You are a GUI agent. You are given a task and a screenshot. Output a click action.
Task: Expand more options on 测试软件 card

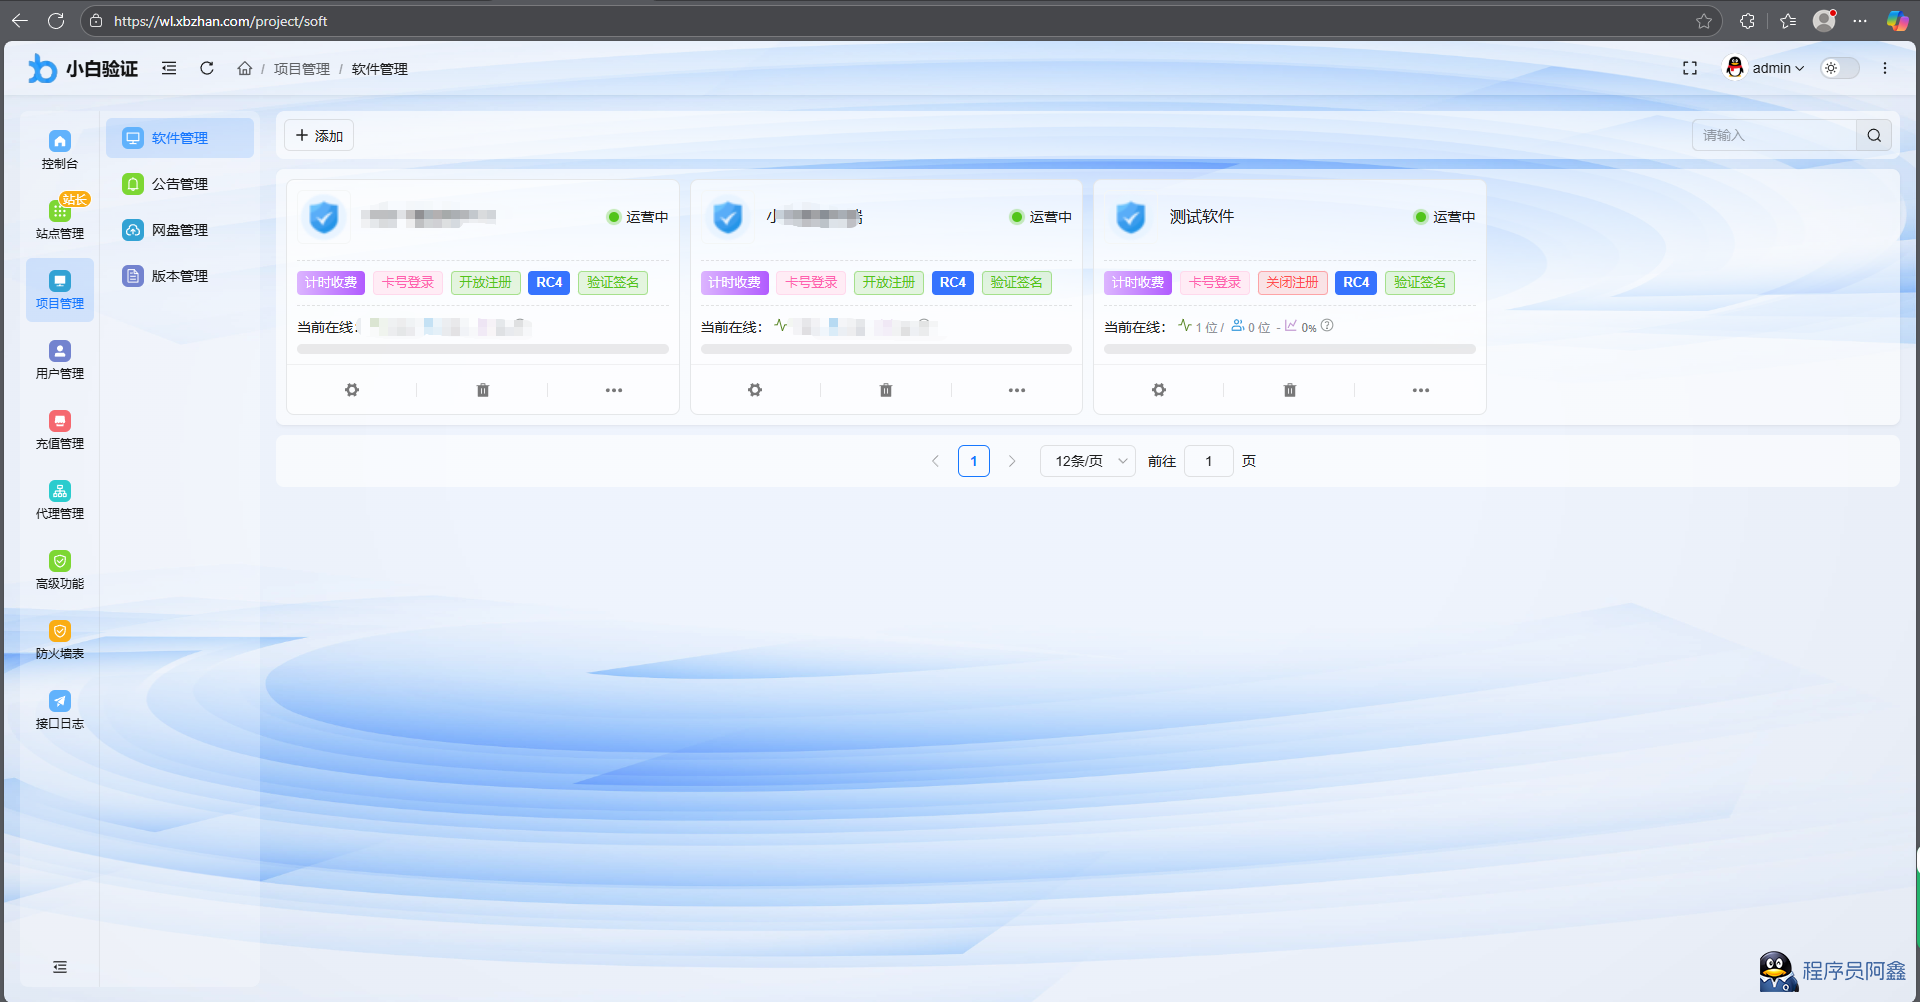coord(1420,390)
